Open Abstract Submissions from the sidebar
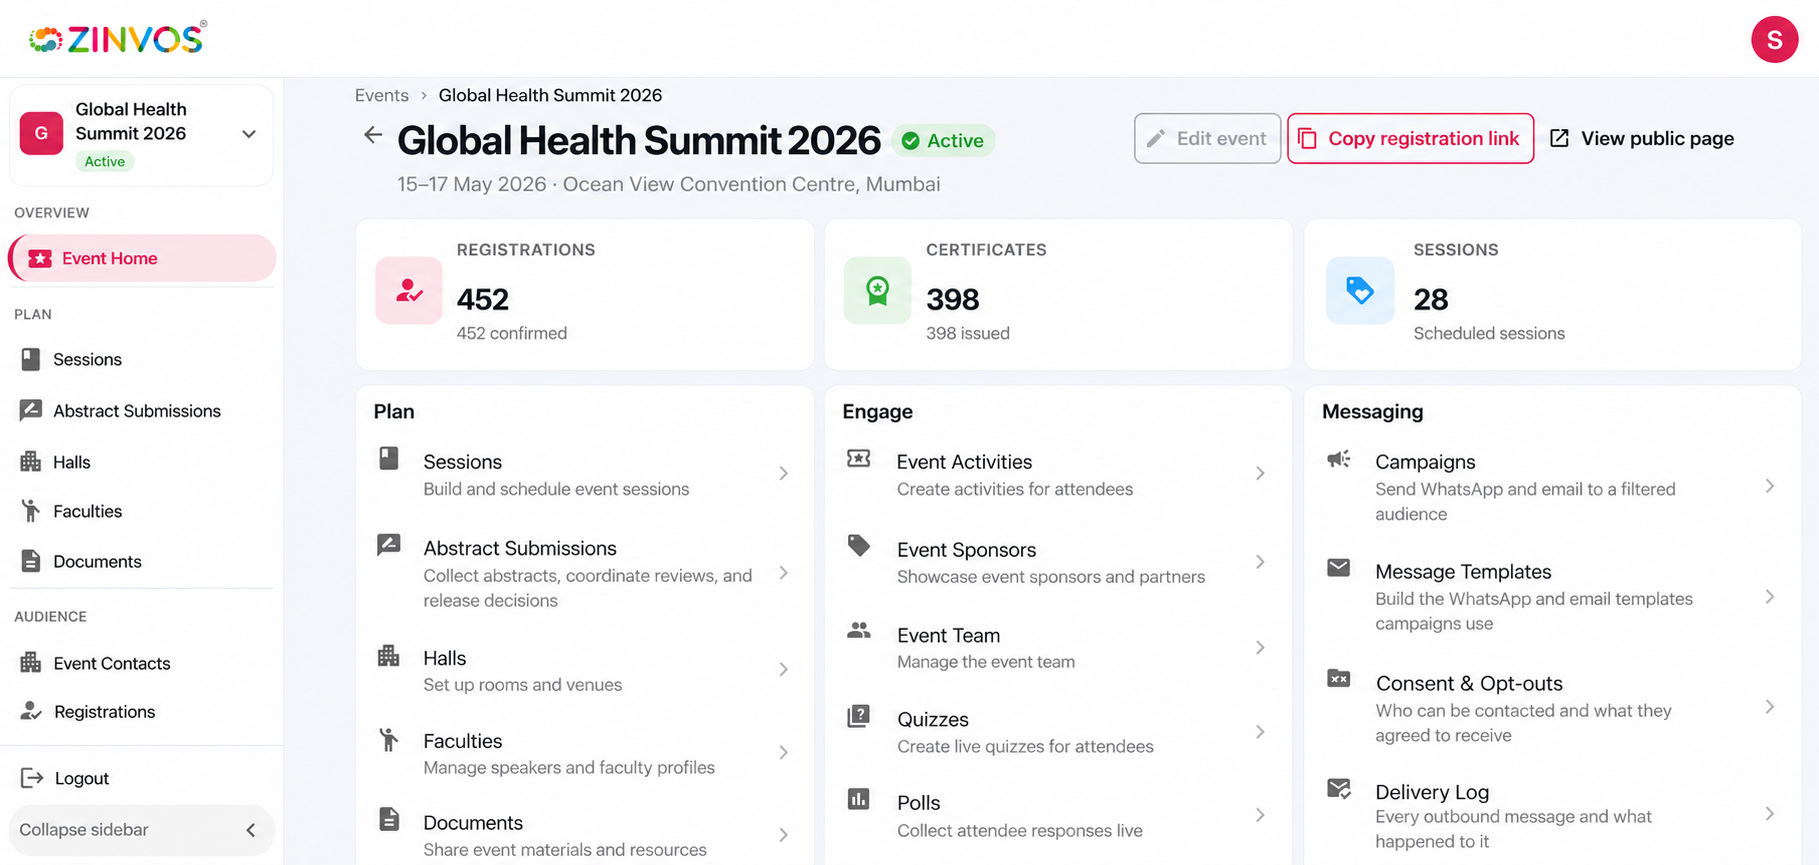This screenshot has height=865, width=1819. [x=142, y=411]
